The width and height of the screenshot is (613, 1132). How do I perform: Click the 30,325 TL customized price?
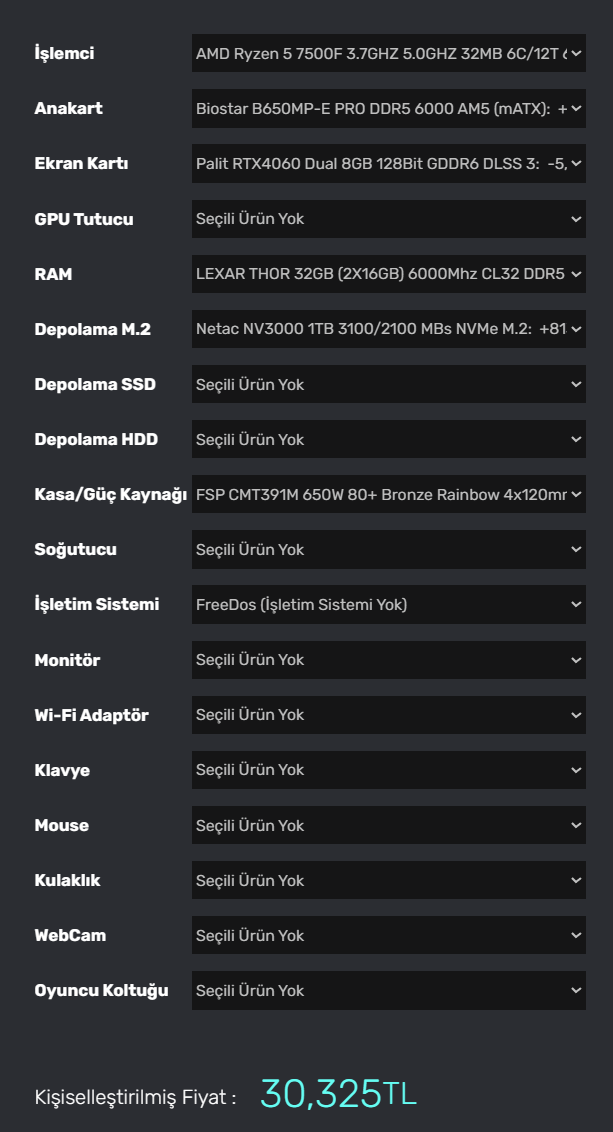click(338, 1094)
